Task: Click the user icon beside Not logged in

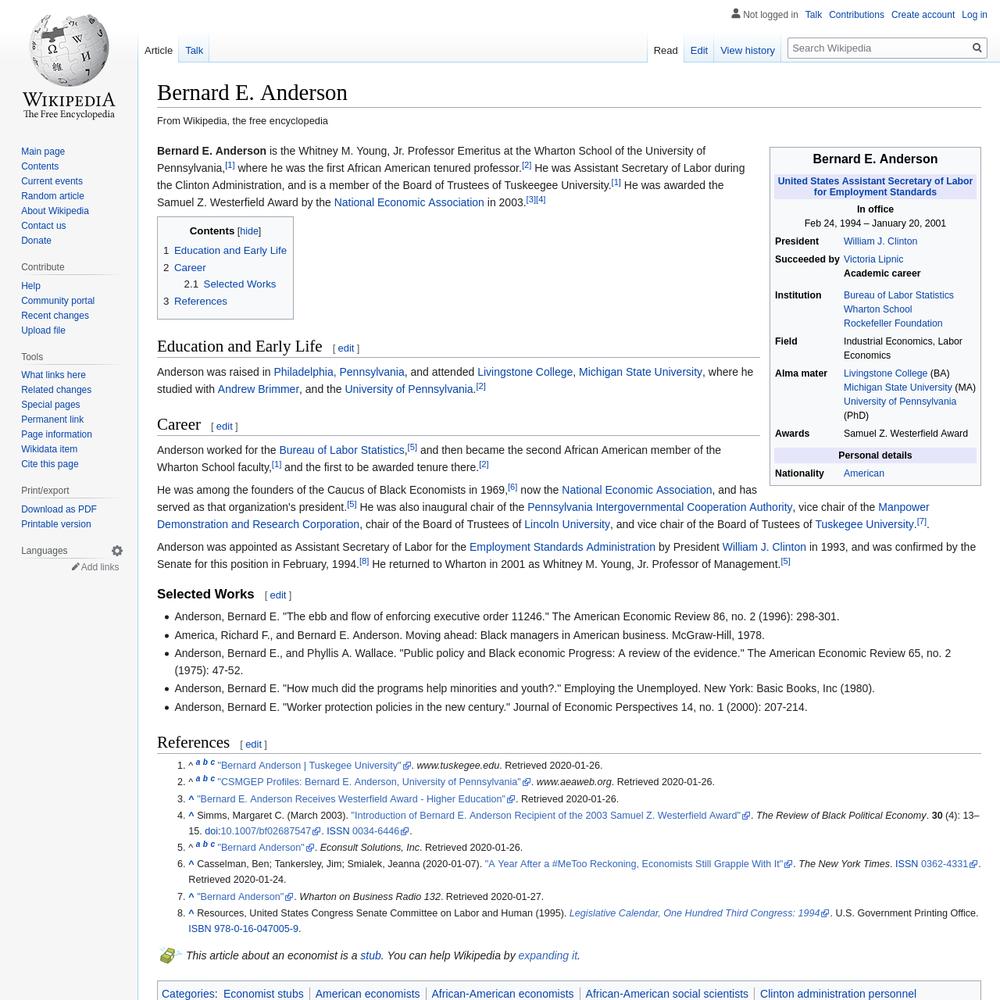Action: (x=735, y=13)
